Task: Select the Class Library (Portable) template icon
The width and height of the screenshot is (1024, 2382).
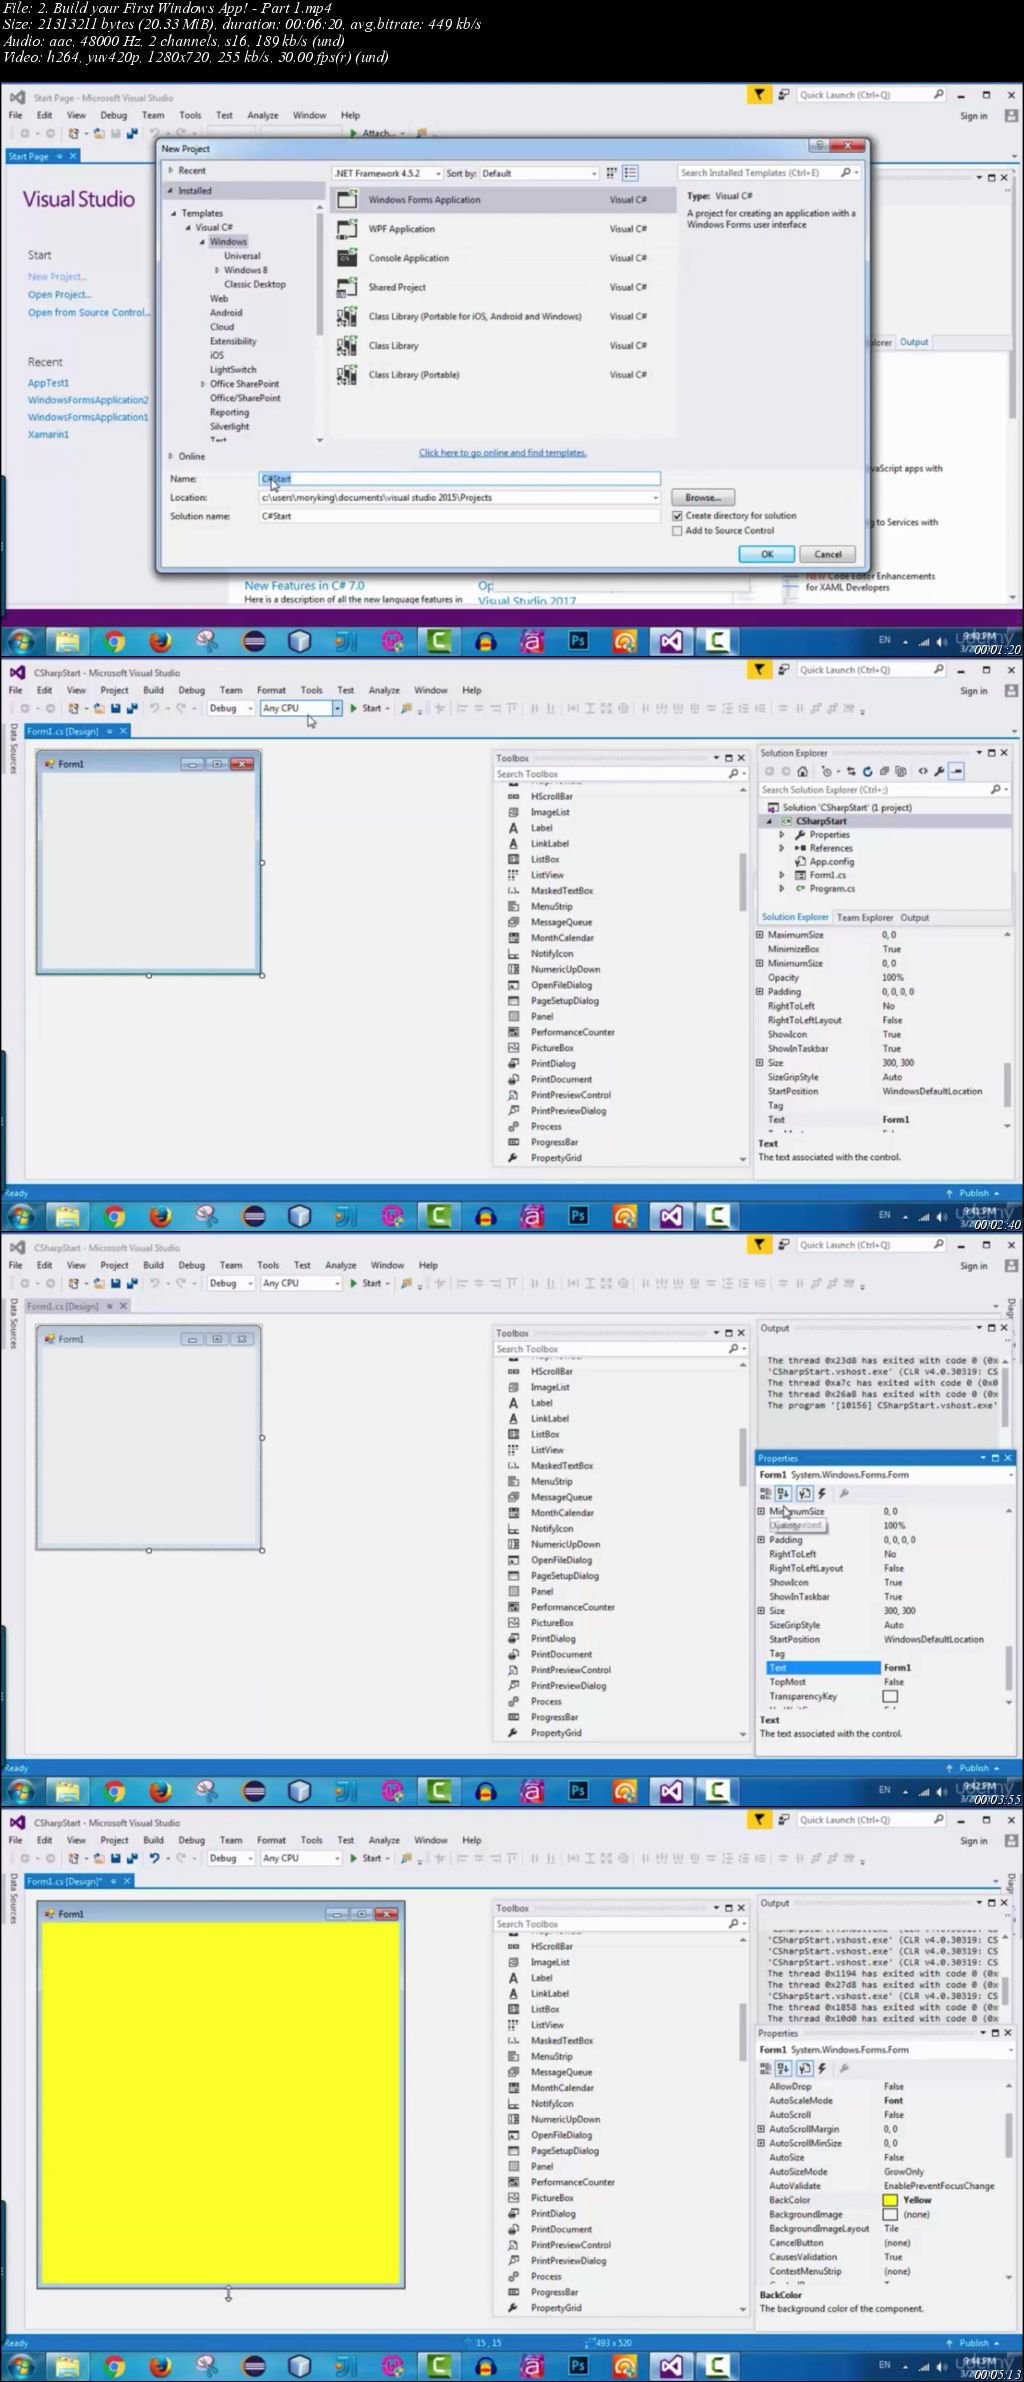Action: (347, 375)
